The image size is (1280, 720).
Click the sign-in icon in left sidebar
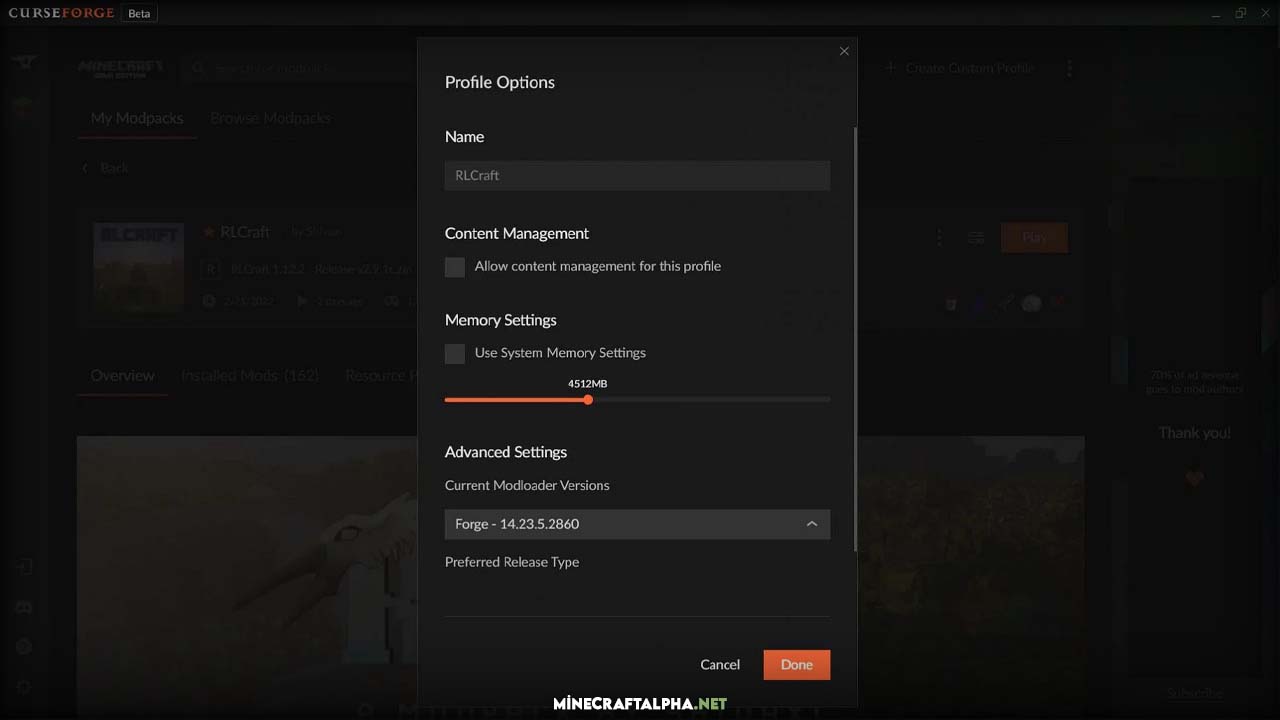click(x=24, y=567)
